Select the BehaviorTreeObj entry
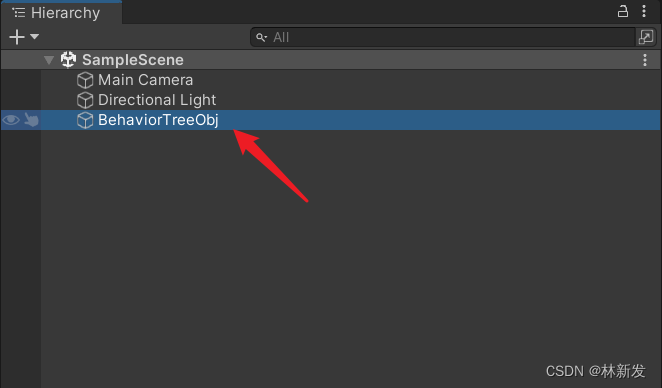662x388 pixels. (158, 120)
